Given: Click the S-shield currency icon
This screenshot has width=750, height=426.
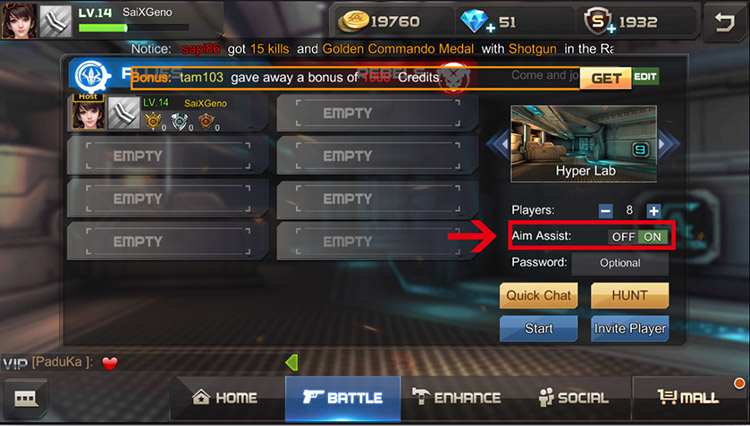Looking at the screenshot, I should tap(598, 22).
